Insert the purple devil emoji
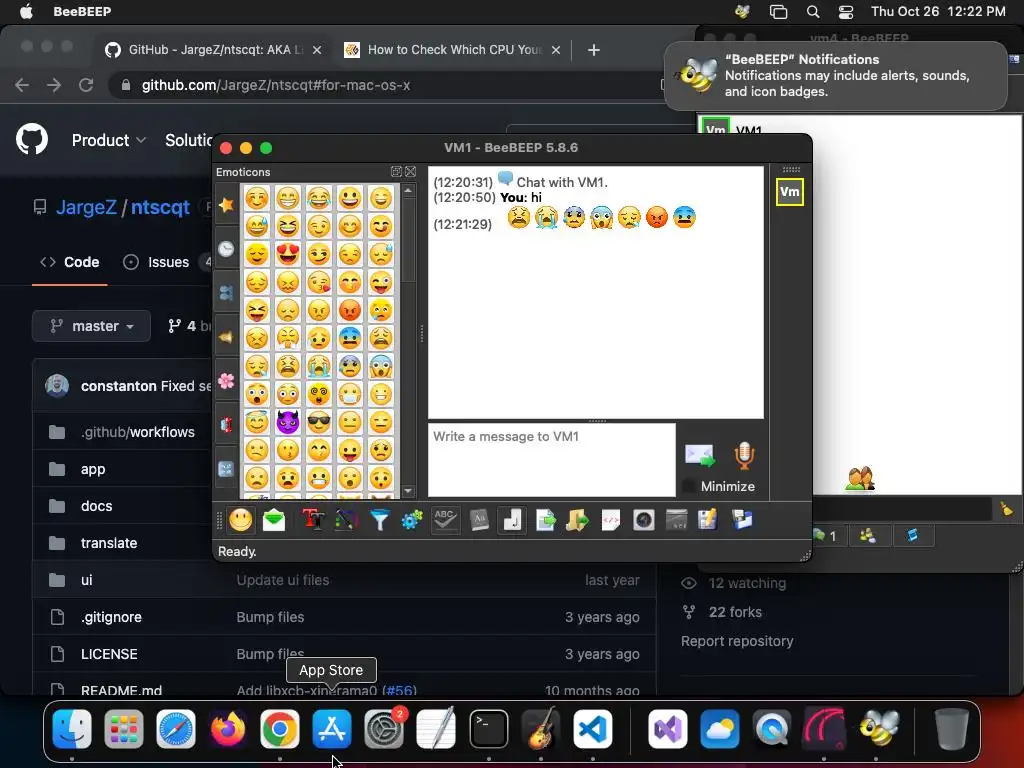Viewport: 1024px width, 768px height. [287, 422]
